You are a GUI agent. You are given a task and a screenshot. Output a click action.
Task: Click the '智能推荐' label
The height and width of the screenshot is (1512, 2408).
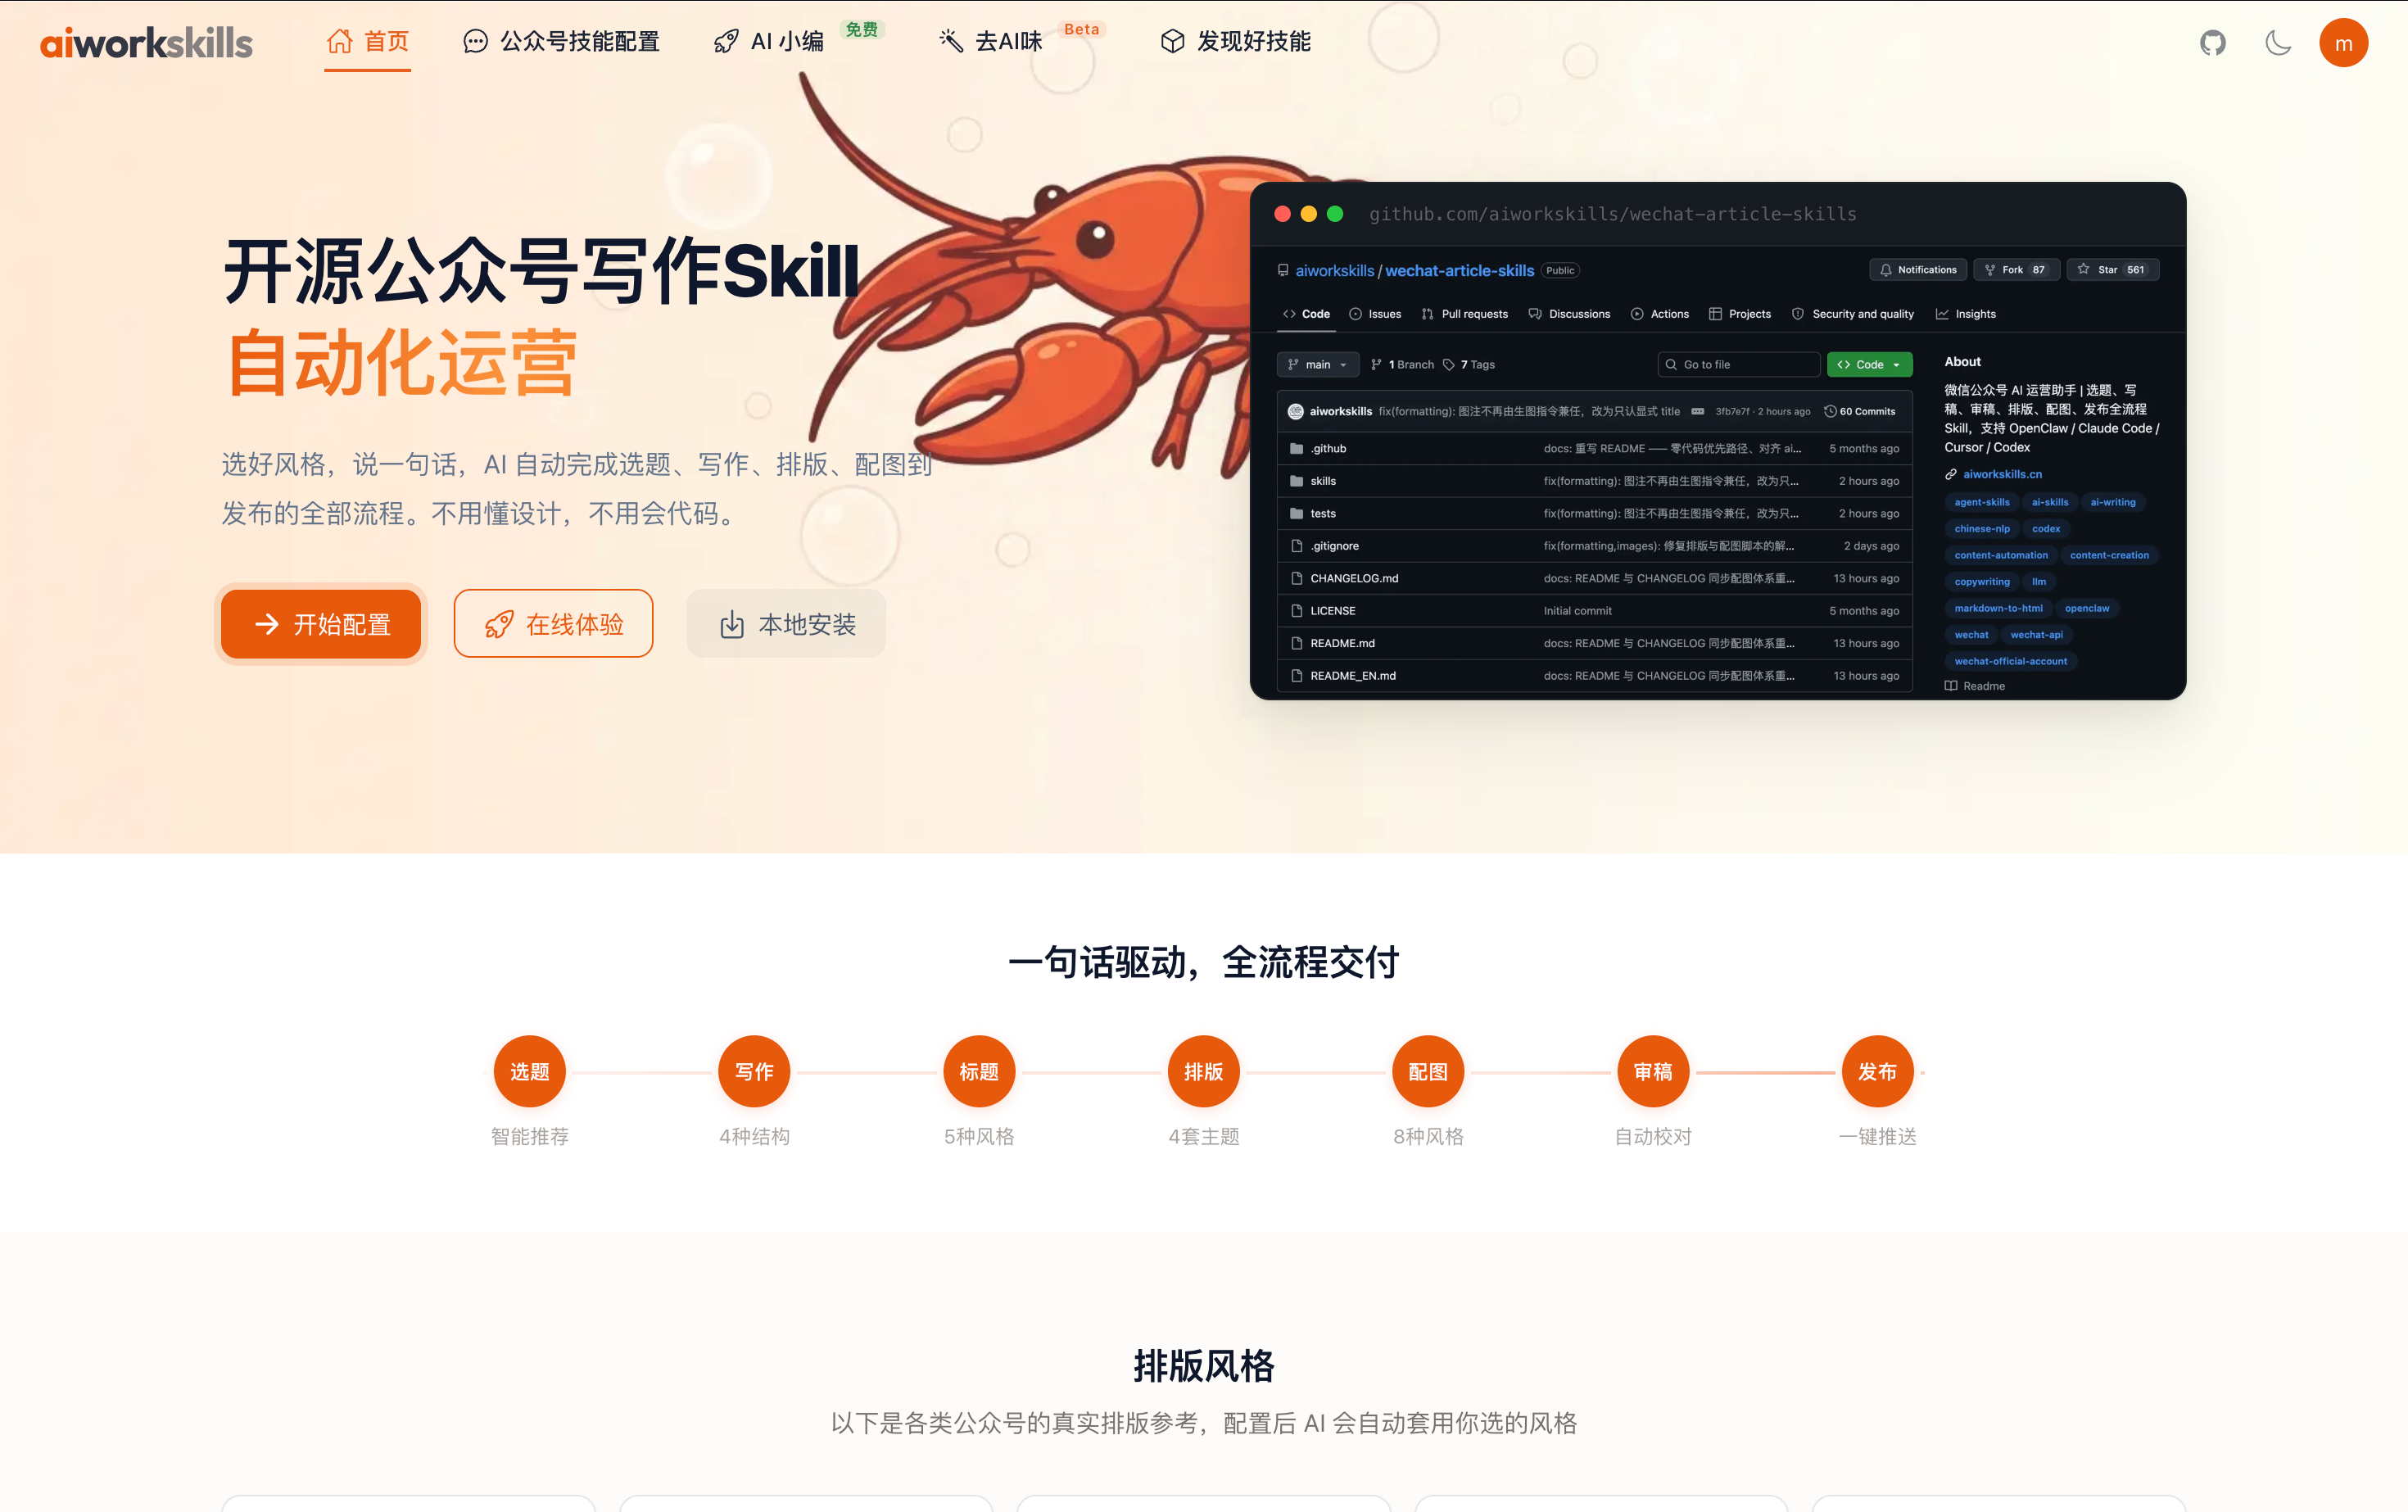(x=529, y=1136)
